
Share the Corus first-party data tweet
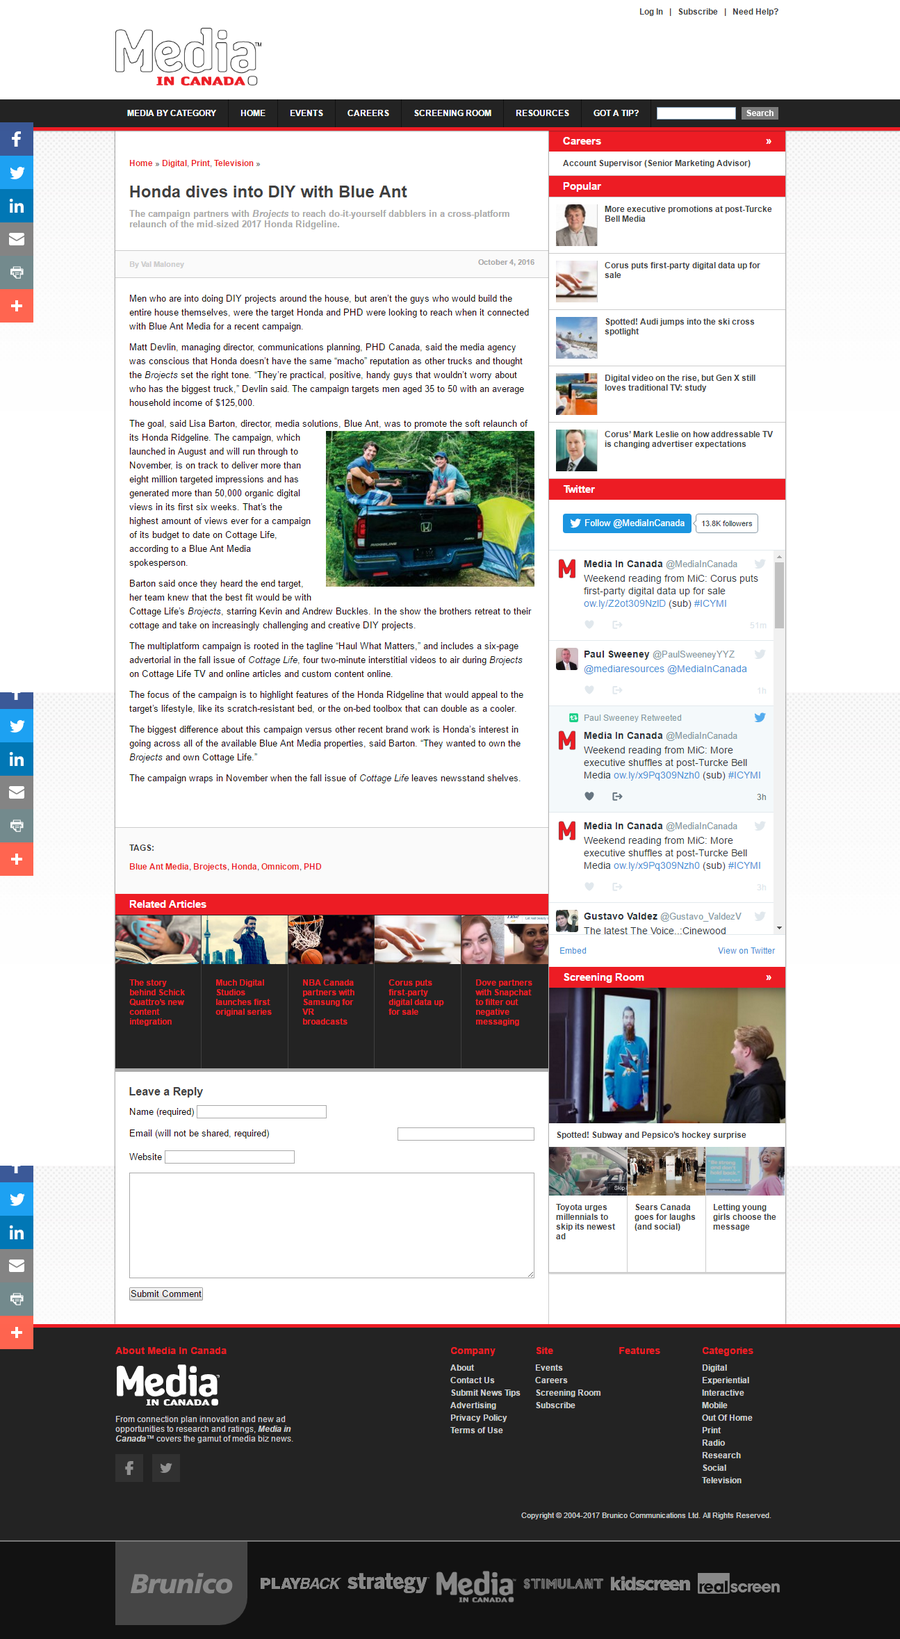click(x=617, y=625)
